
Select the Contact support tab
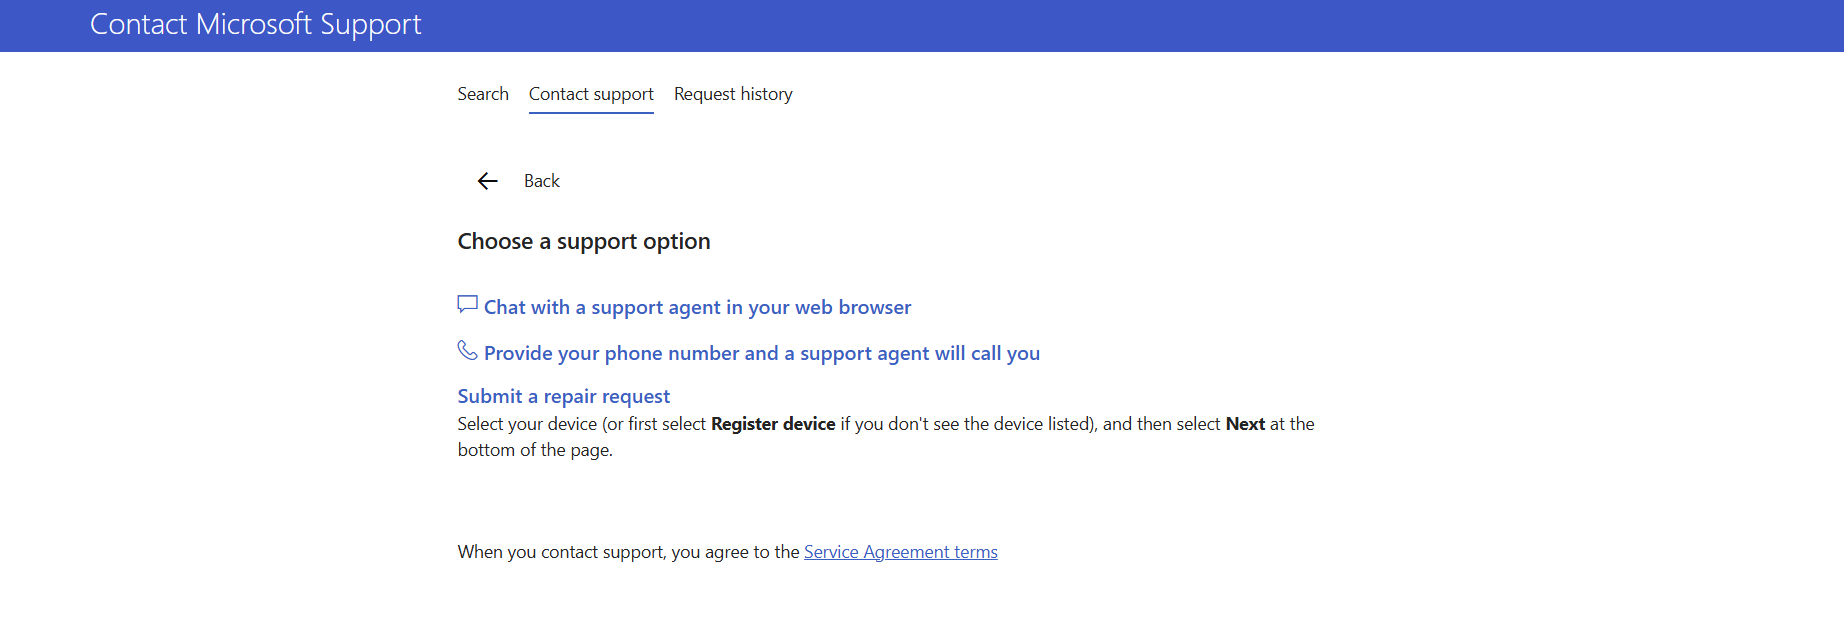591,94
